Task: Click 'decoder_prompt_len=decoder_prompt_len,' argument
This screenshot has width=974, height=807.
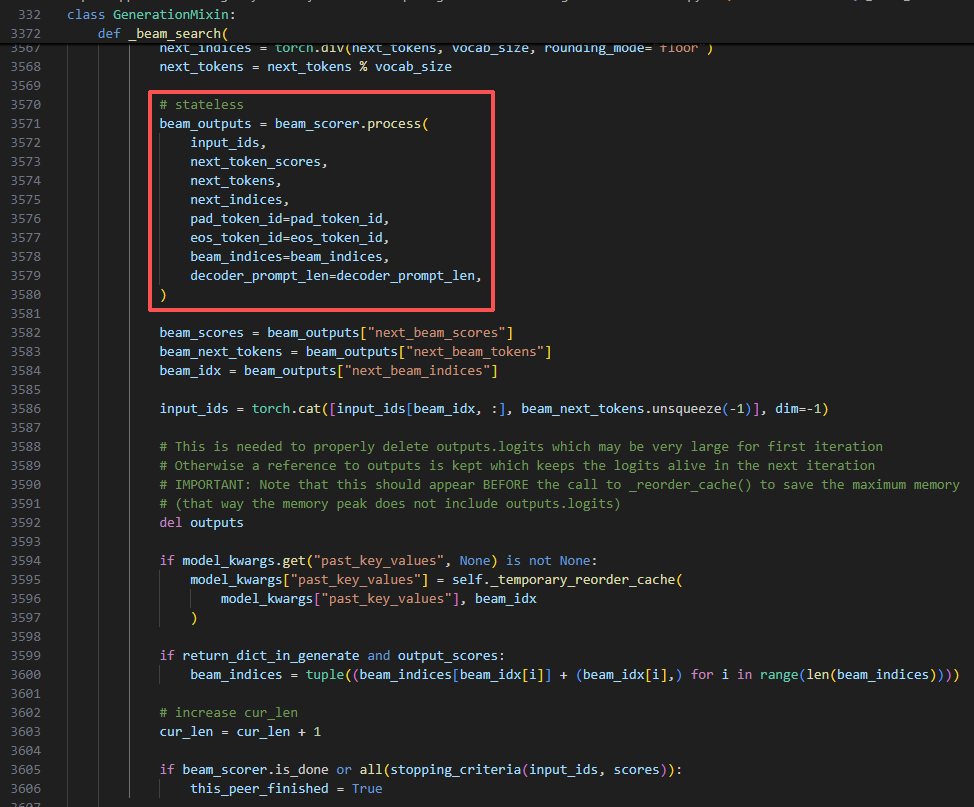Action: coord(336,276)
